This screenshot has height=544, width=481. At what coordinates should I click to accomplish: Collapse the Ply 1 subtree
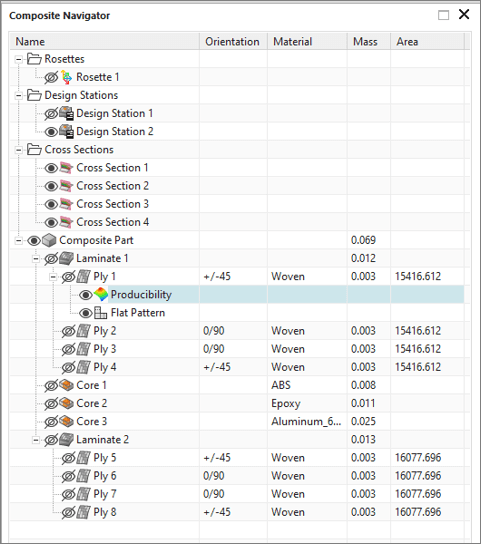click(53, 277)
